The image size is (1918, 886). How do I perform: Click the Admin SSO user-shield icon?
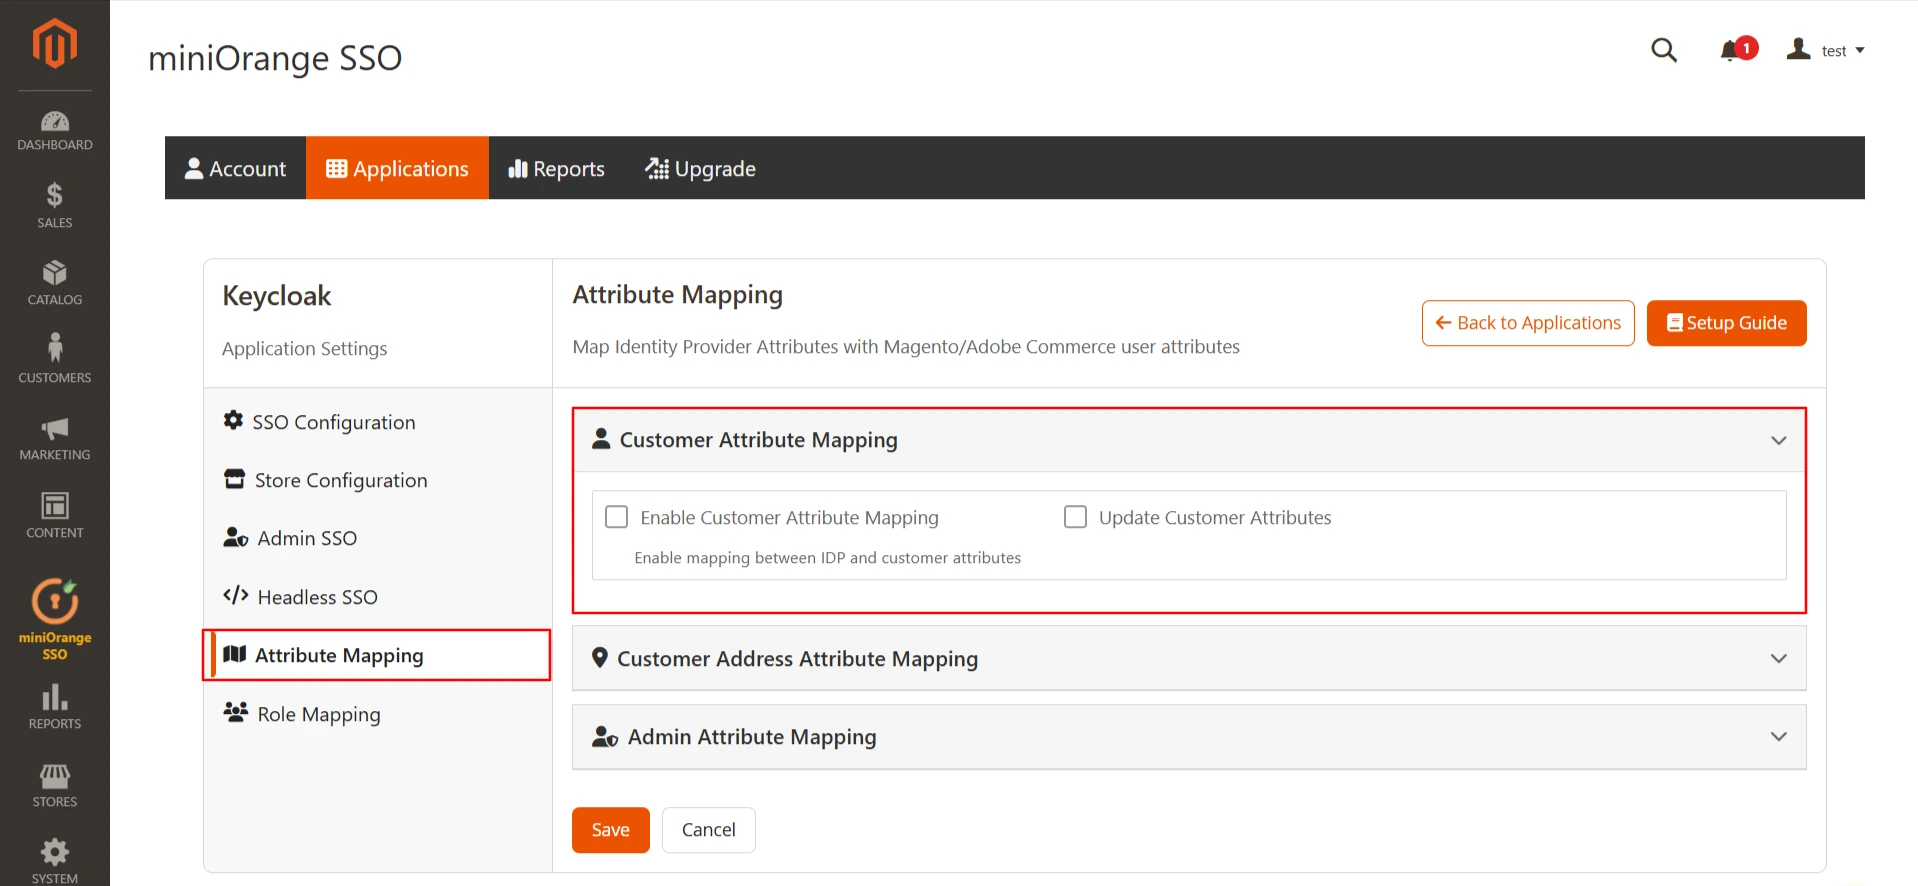pos(236,537)
